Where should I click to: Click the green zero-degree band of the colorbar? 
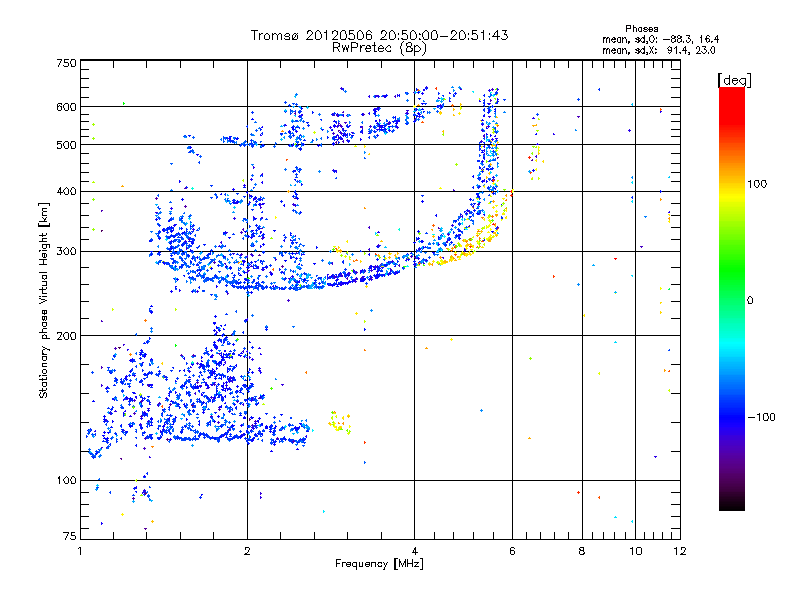click(732, 298)
